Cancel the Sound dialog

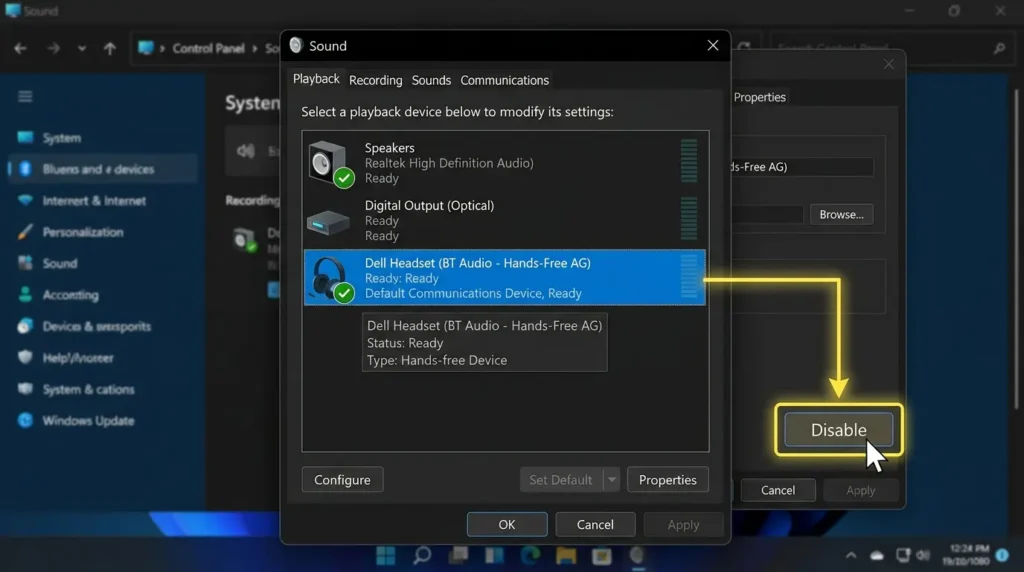[x=595, y=524]
